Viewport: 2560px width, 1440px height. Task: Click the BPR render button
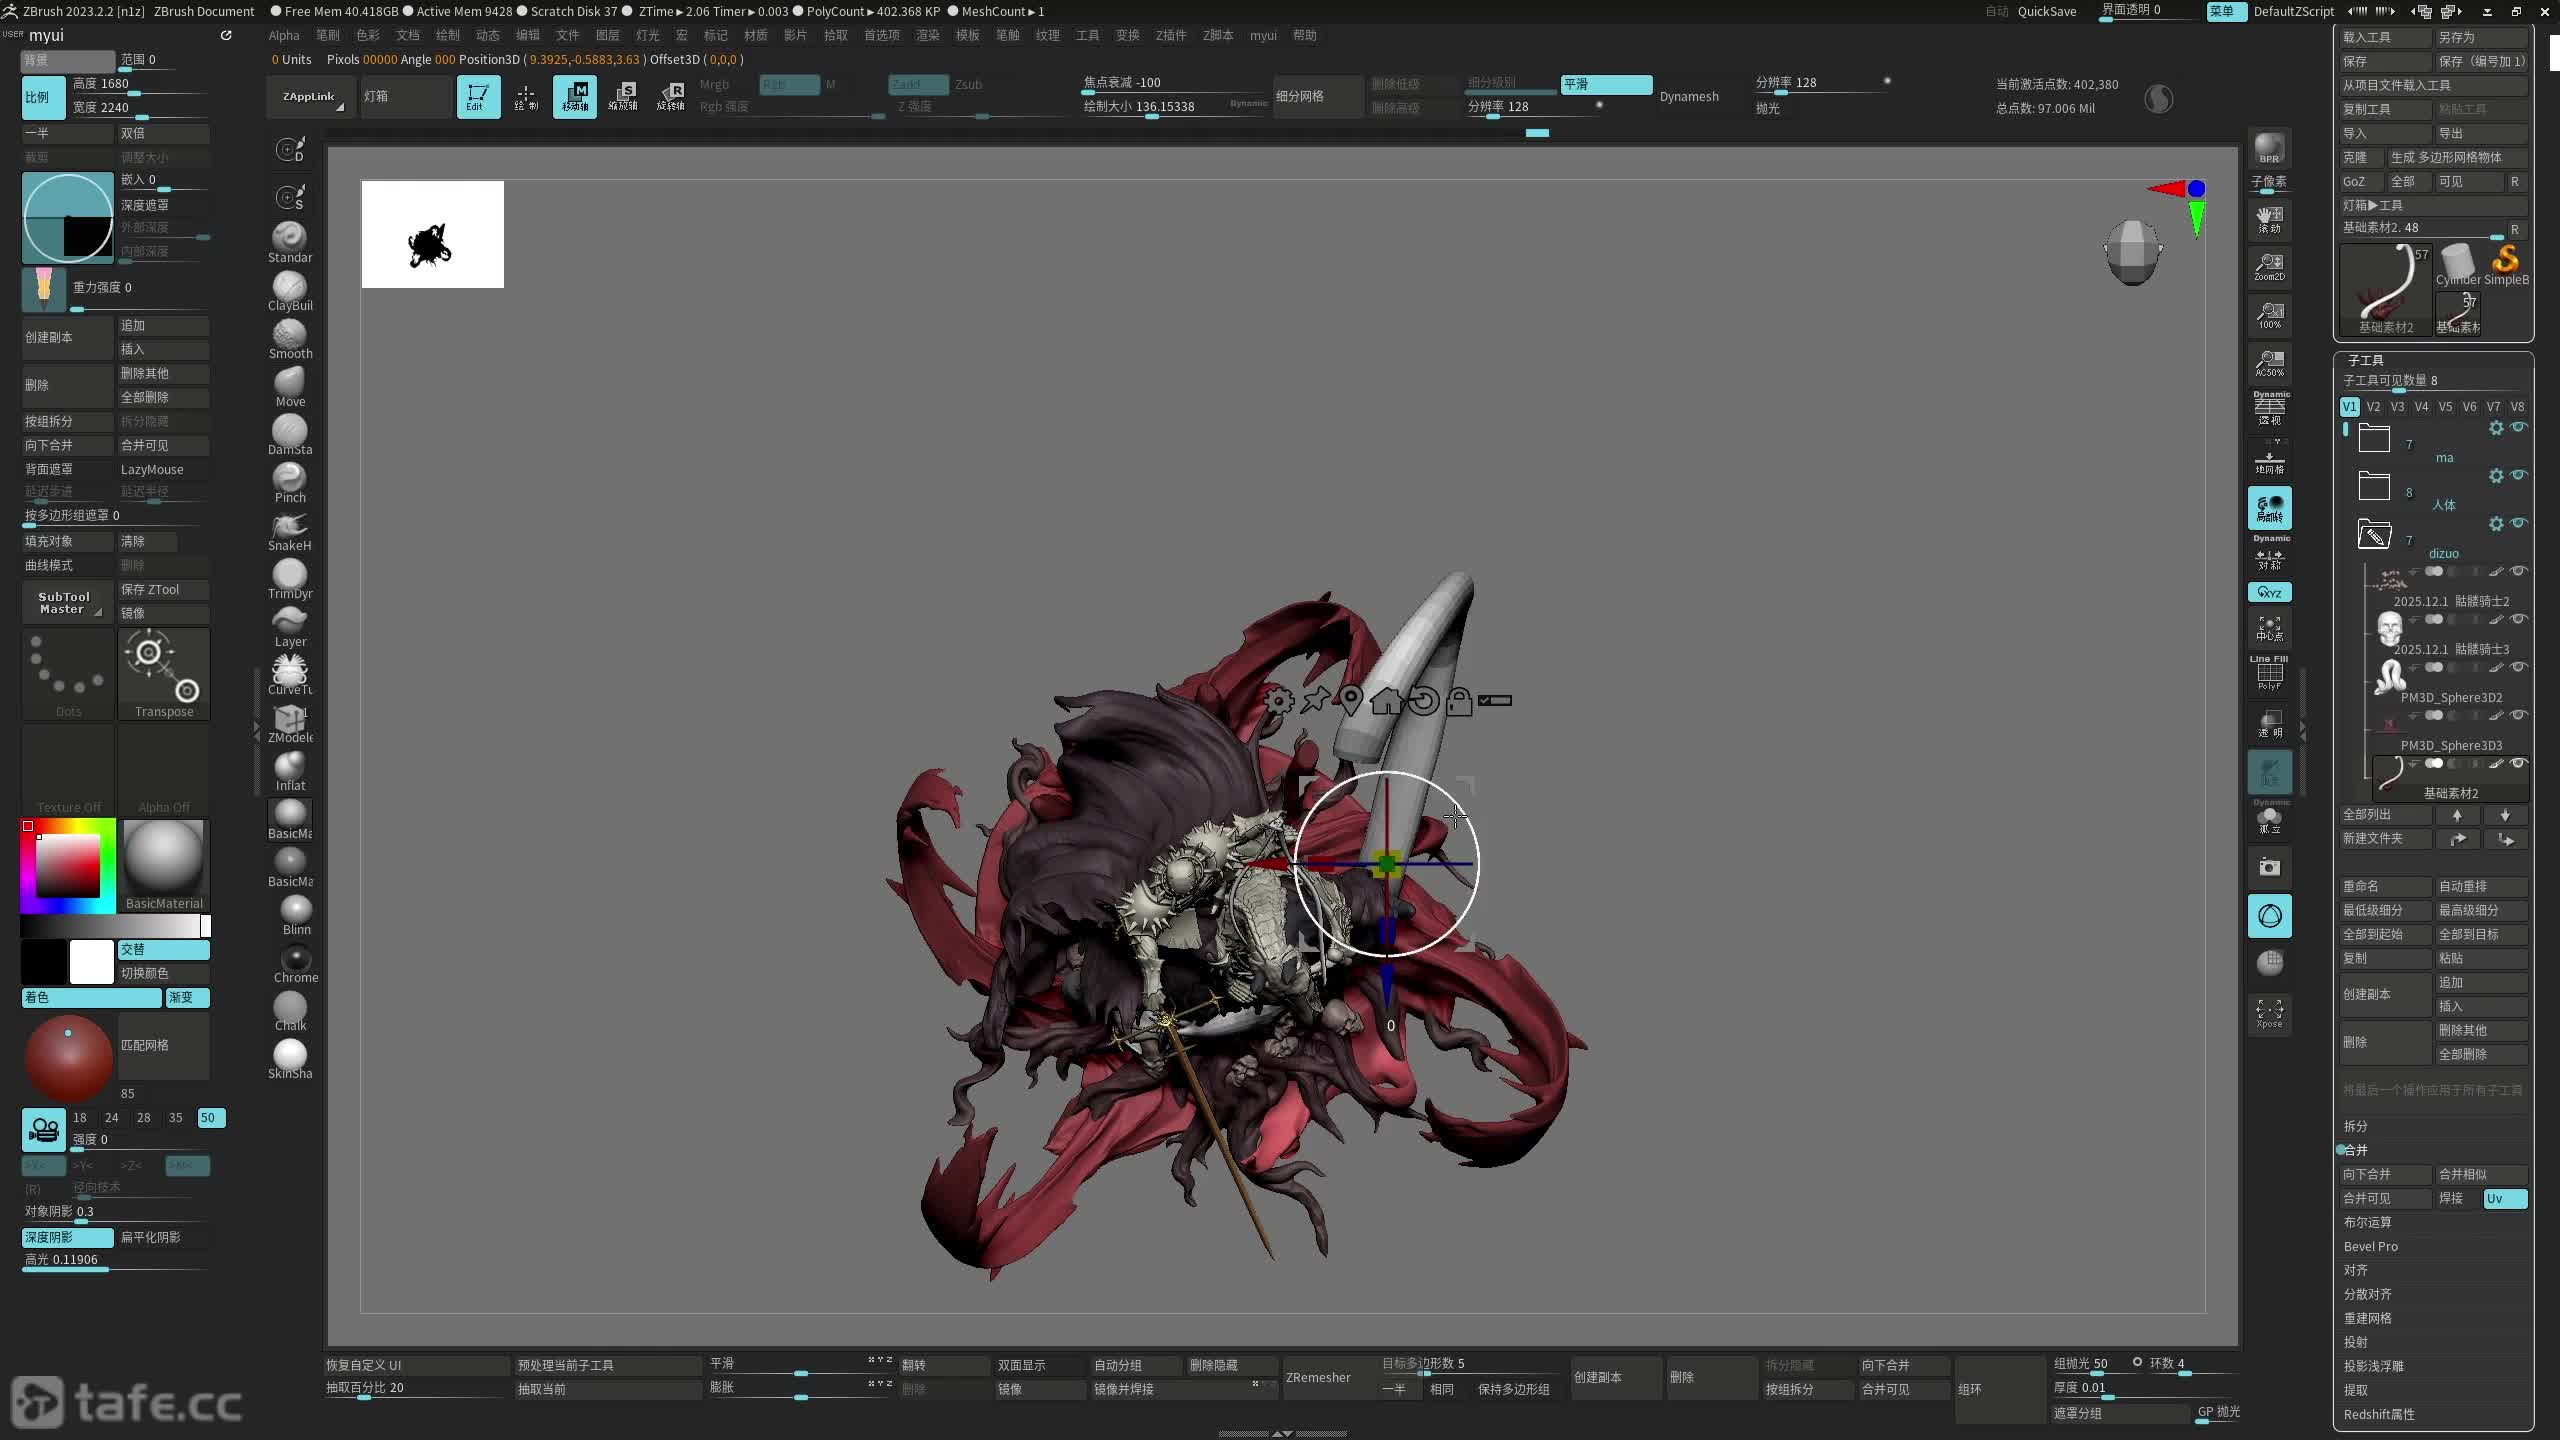click(x=2269, y=148)
